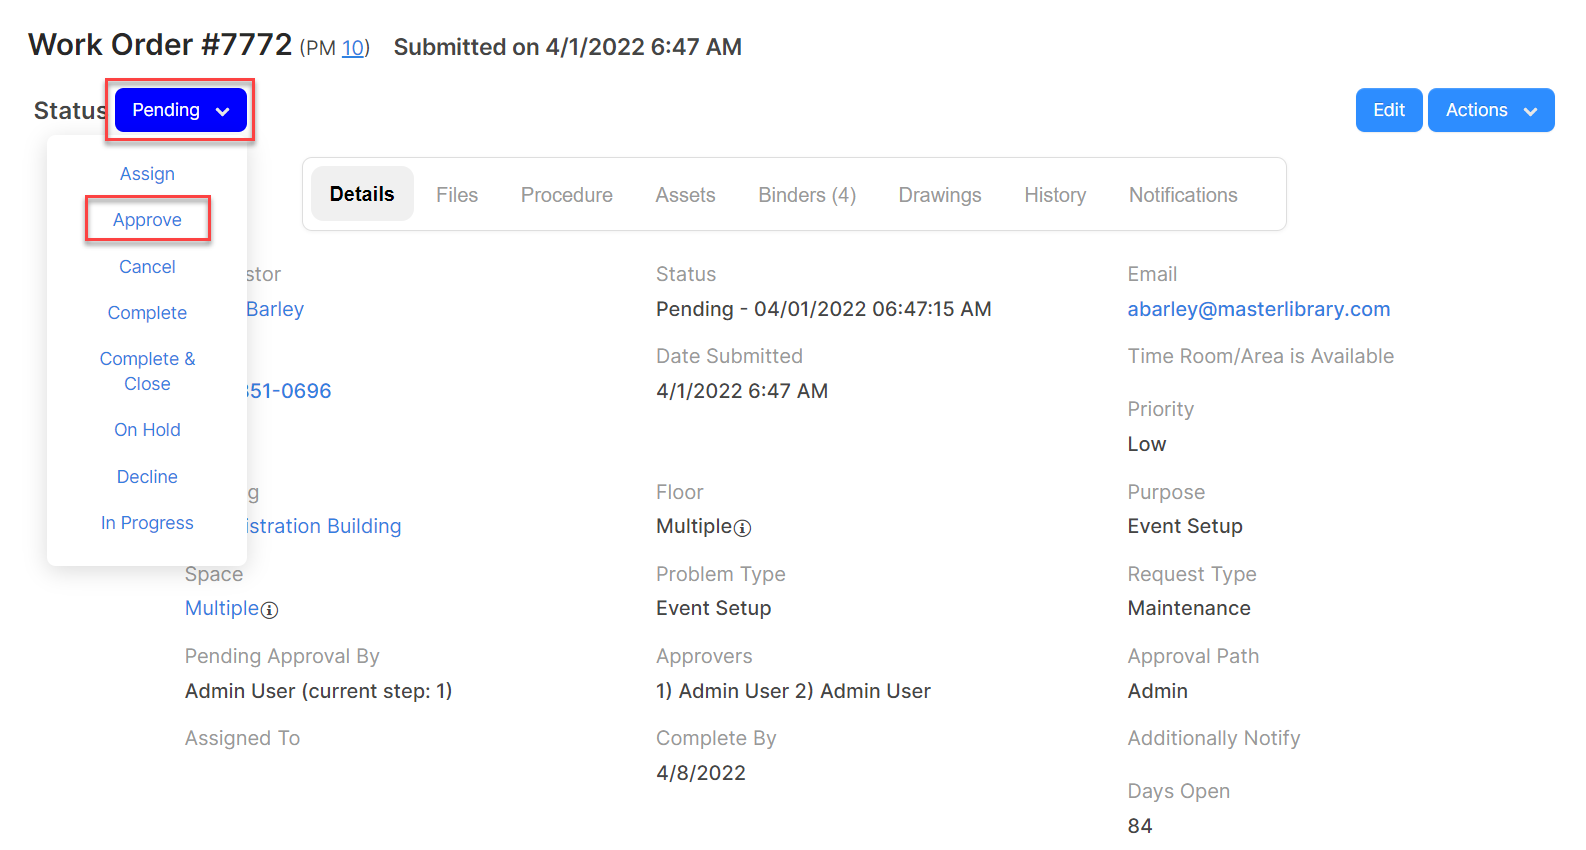Viewport: 1586px width, 850px height.
Task: Click the abarley@masterlibrary.com email link
Action: 1259,309
